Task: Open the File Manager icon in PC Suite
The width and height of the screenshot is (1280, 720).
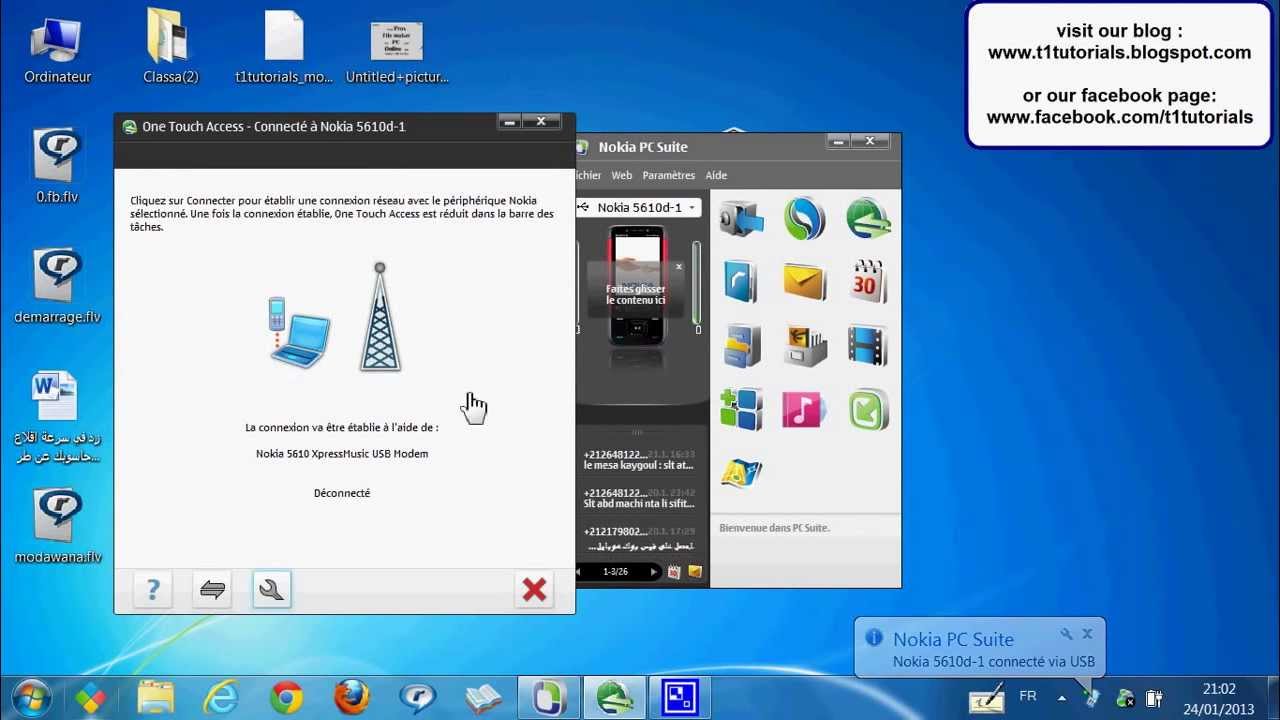Action: 740,346
